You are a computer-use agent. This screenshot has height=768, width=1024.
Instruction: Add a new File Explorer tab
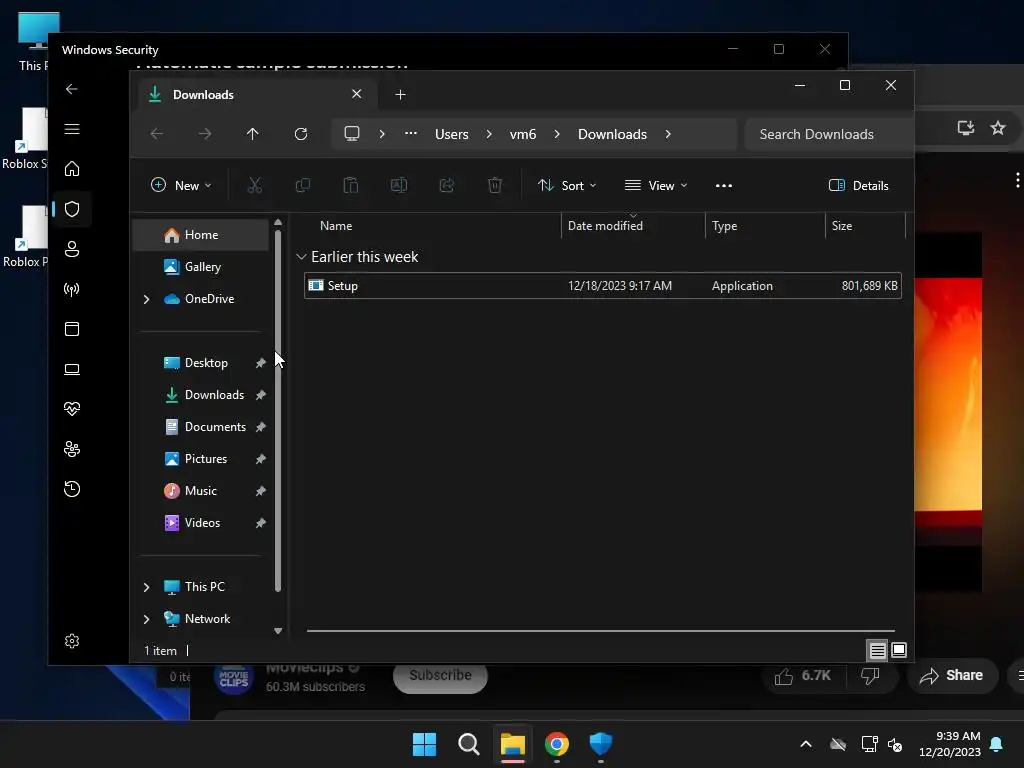[400, 95]
